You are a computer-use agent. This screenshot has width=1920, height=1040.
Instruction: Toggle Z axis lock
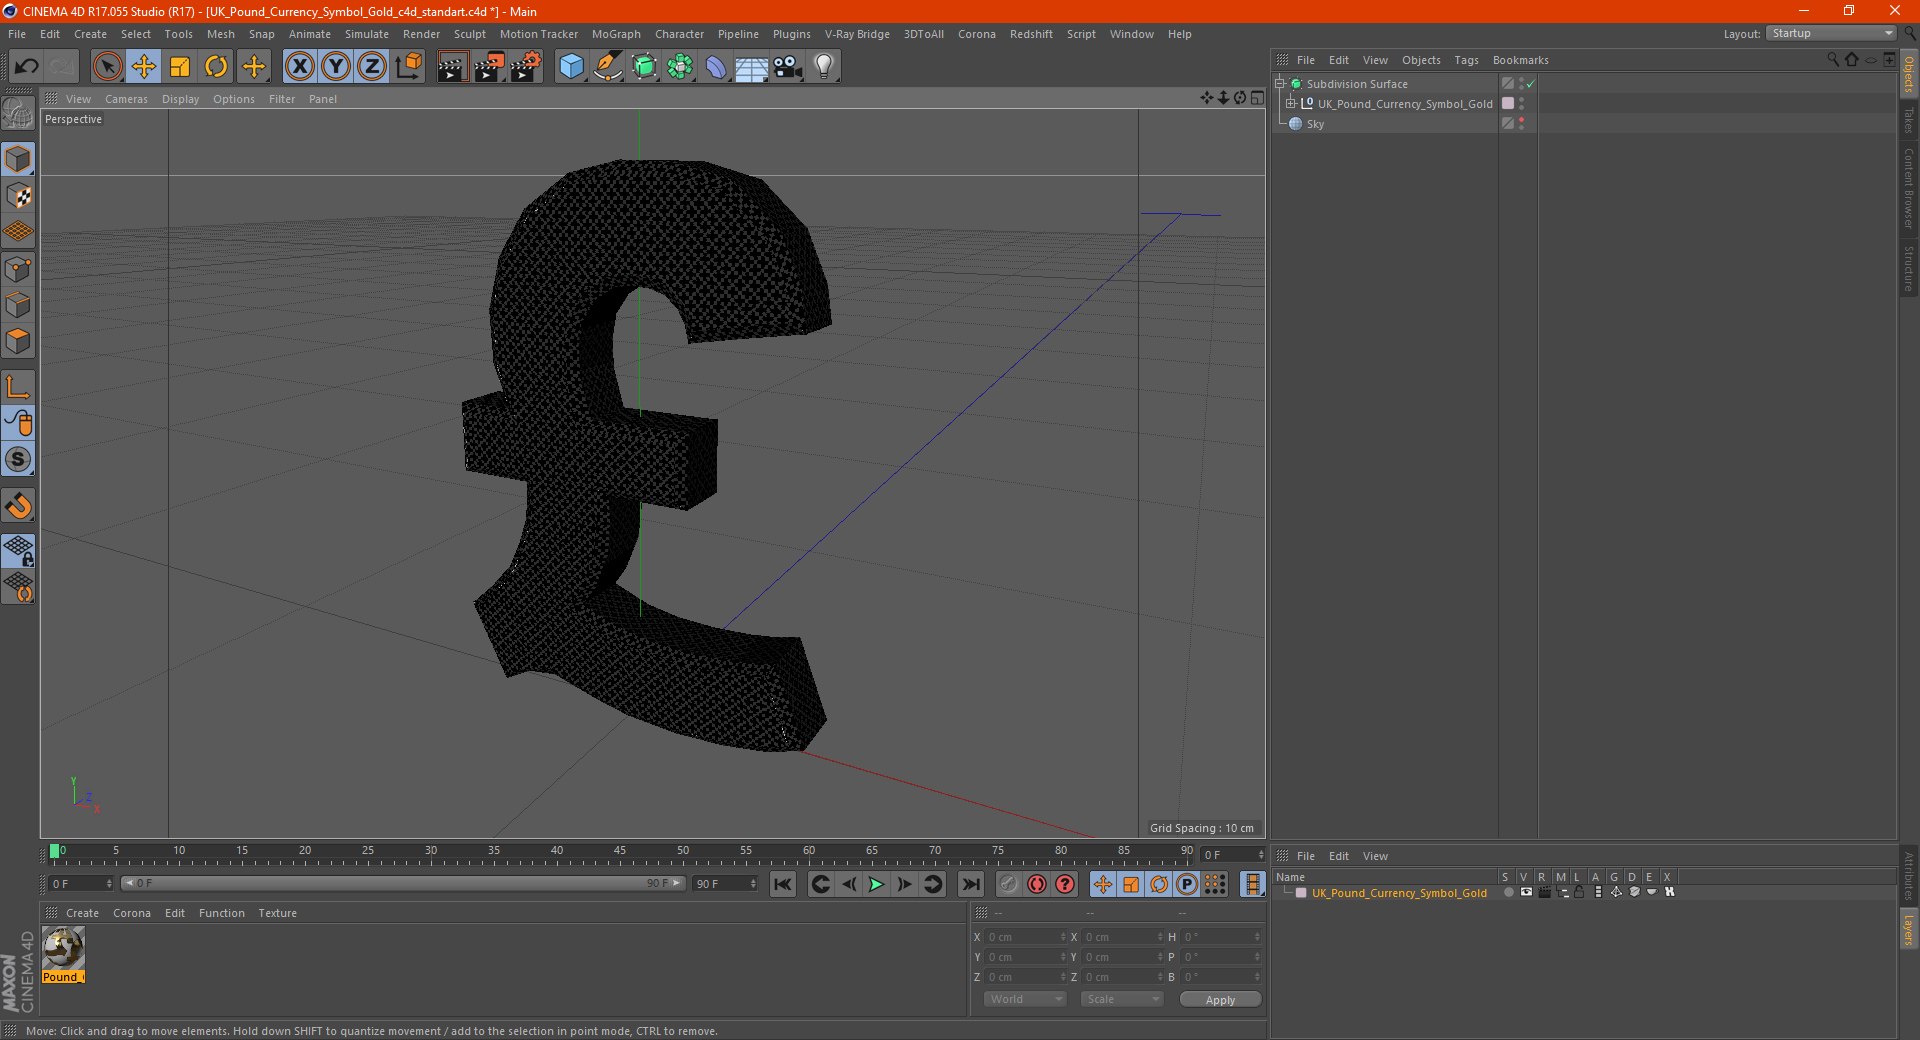[x=372, y=67]
